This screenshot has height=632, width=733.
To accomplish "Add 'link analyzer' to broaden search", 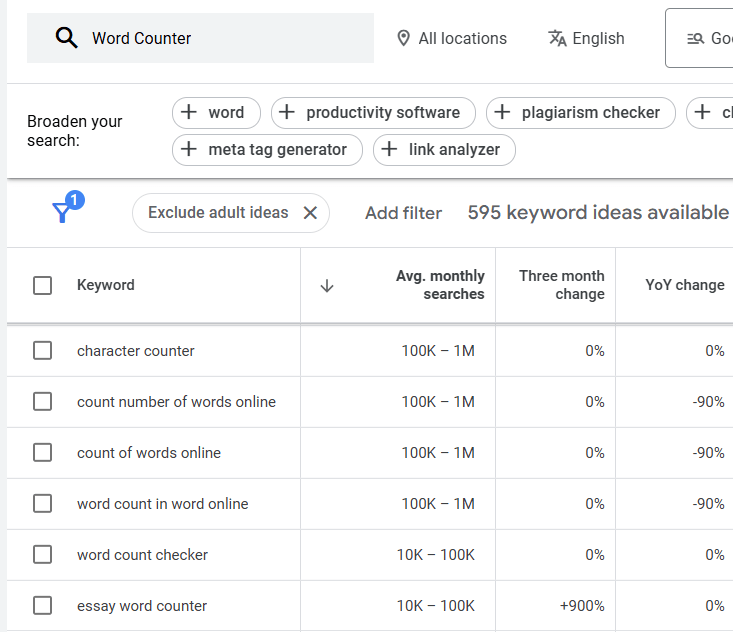I will coord(444,150).
